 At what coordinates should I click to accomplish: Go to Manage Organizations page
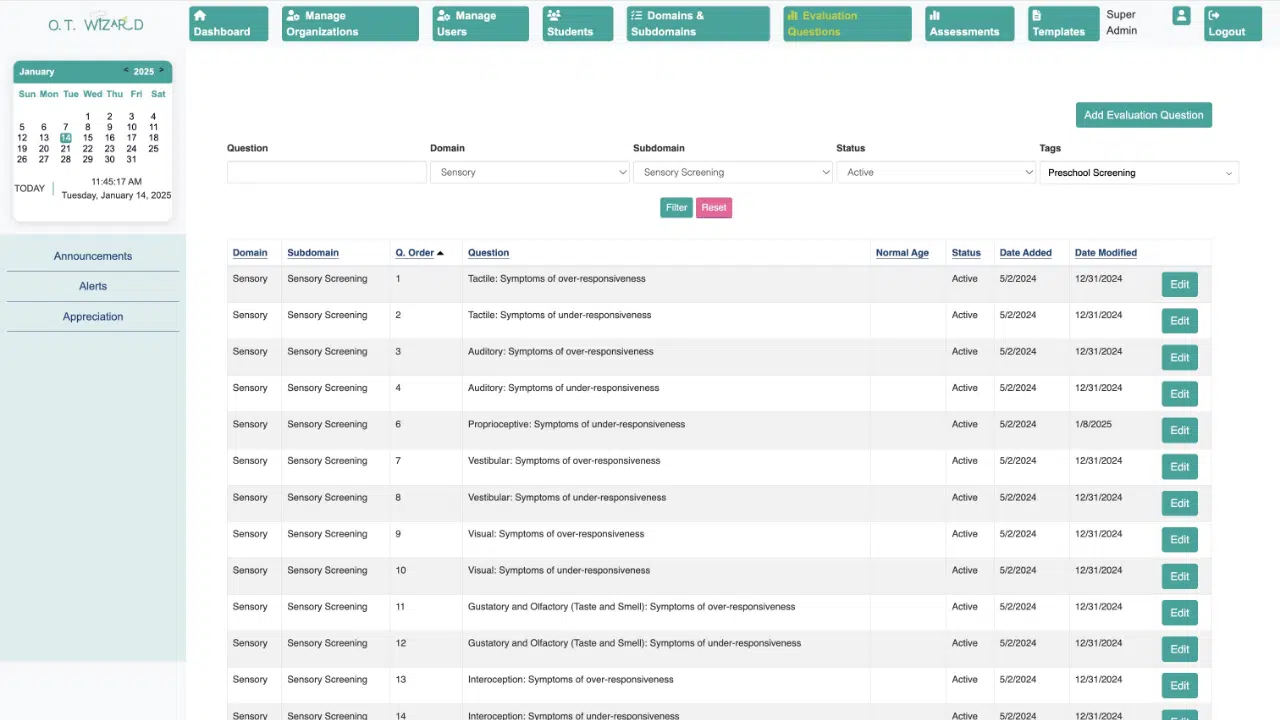(x=349, y=24)
